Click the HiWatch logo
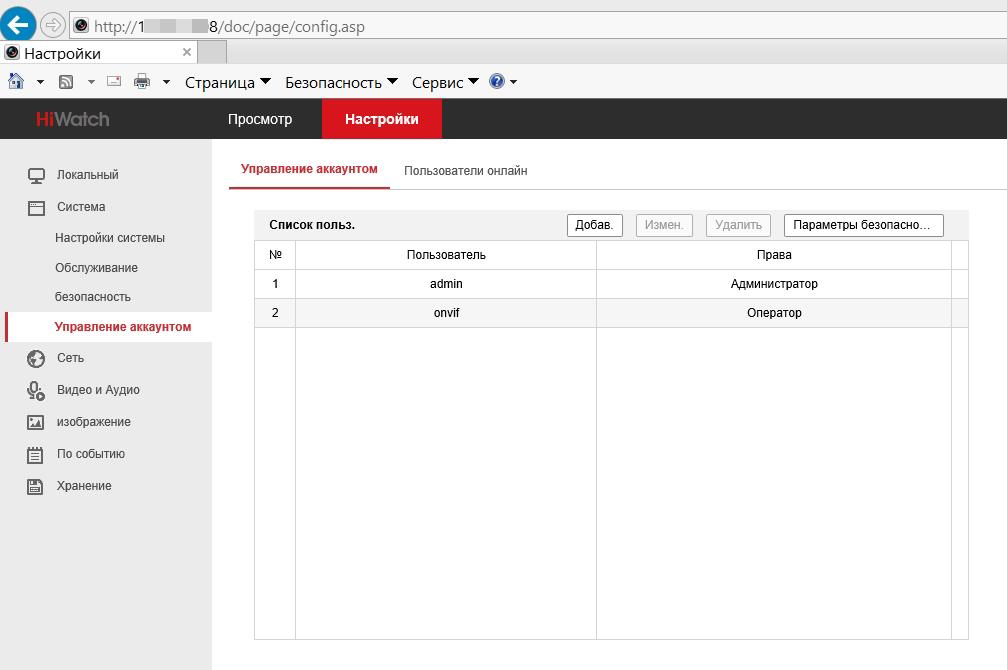The image size is (1007, 670). tap(73, 119)
